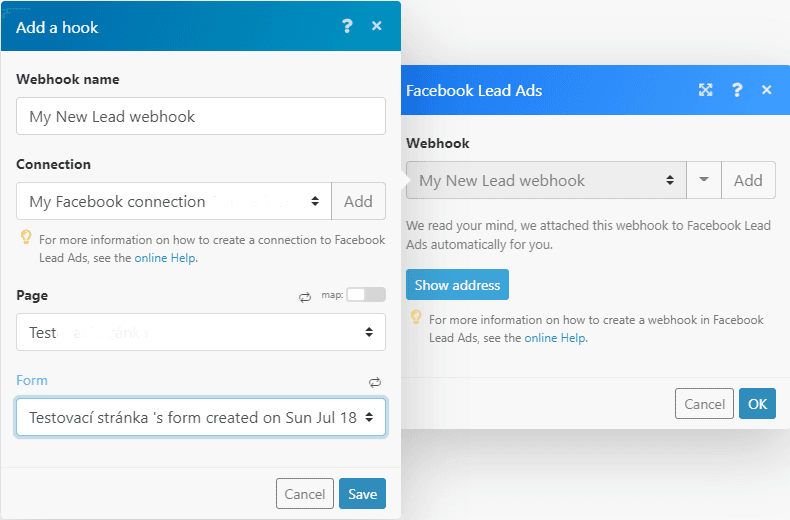Close the Facebook Lead Ads panel
Viewport: 790px width, 520px height.
pyautogui.click(x=767, y=90)
